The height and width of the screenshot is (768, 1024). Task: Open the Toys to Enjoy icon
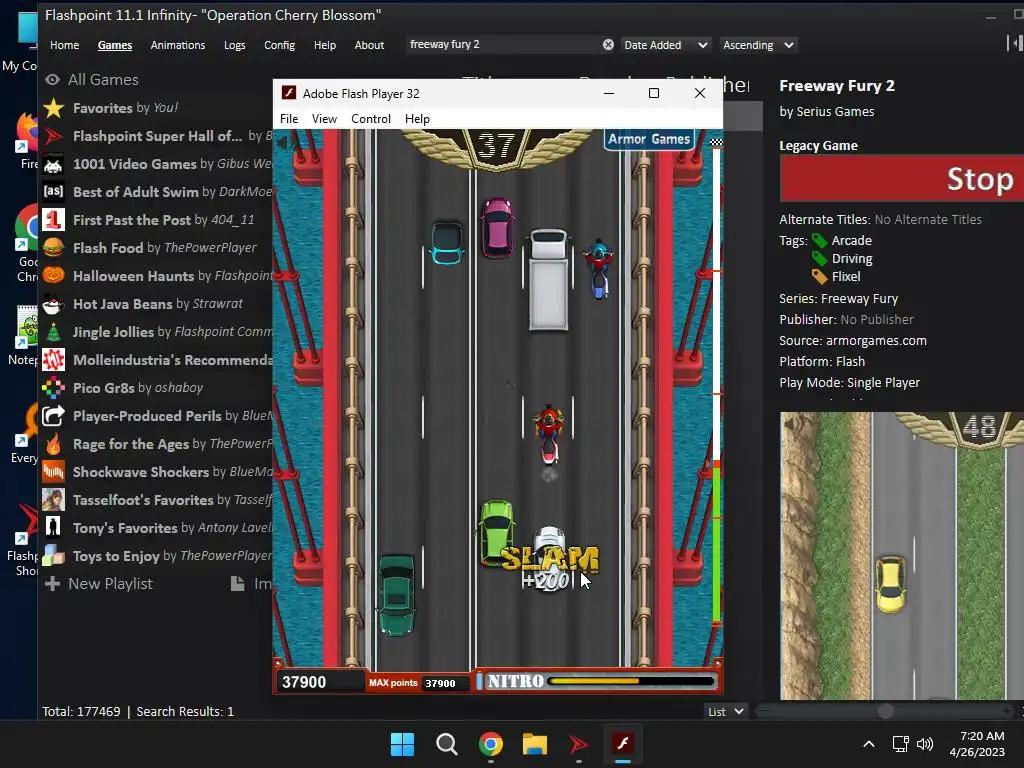point(54,556)
